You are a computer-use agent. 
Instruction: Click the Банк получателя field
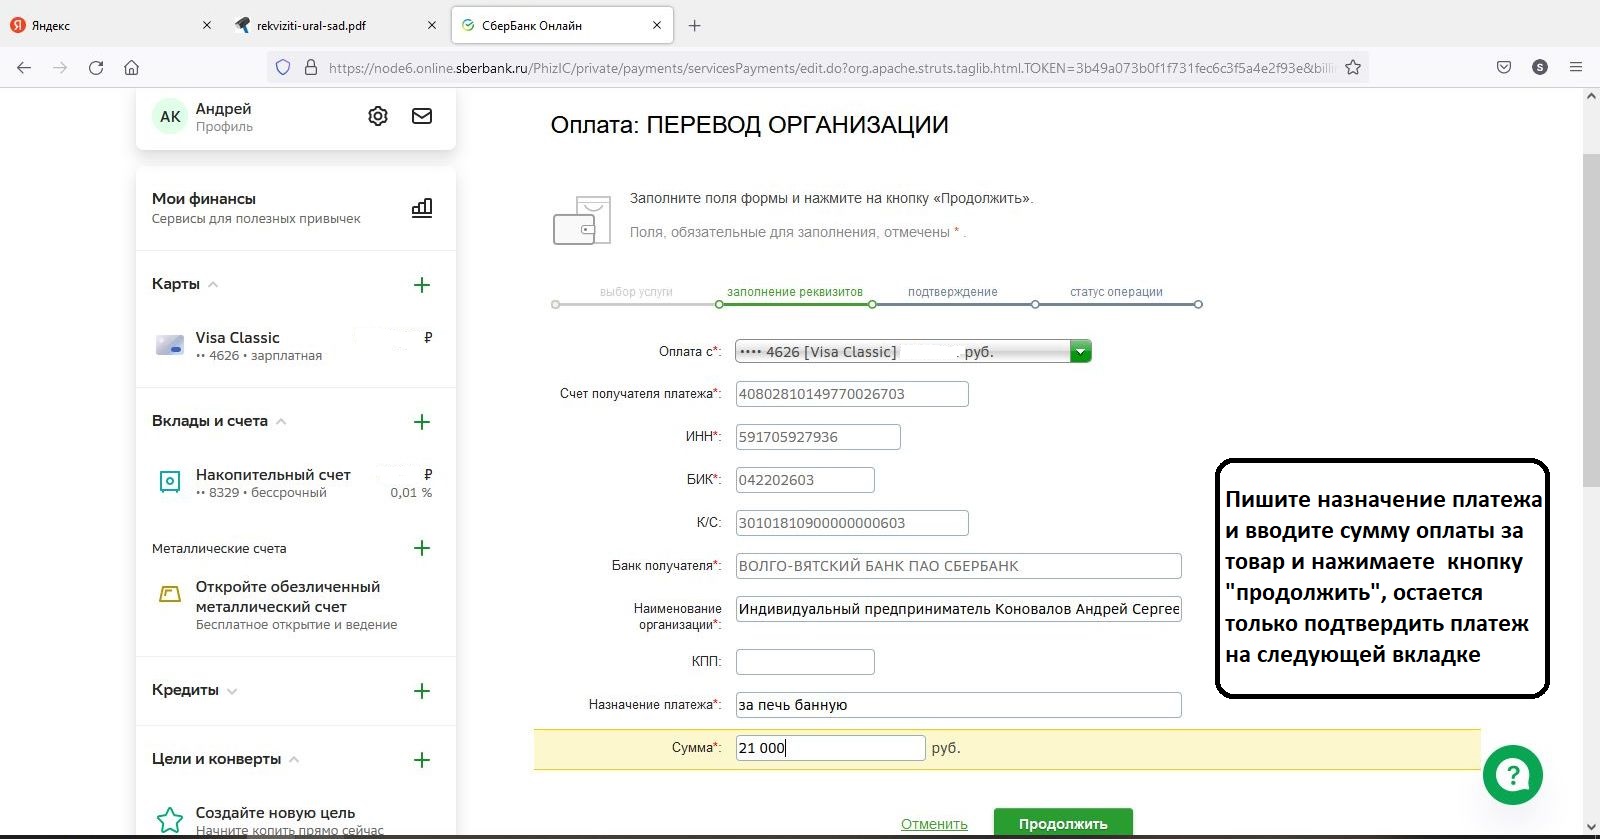click(959, 566)
